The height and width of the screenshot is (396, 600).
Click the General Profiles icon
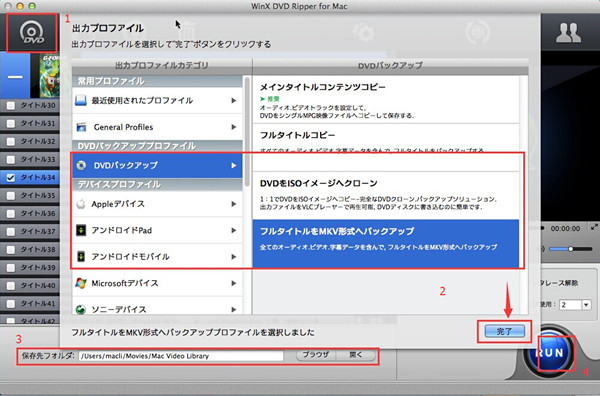(x=81, y=127)
